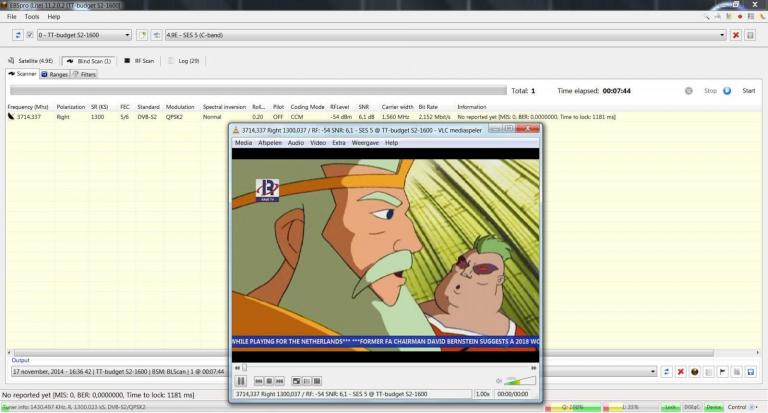Pause playback in the VLC player
This screenshot has width=768, height=413.
[x=241, y=381]
